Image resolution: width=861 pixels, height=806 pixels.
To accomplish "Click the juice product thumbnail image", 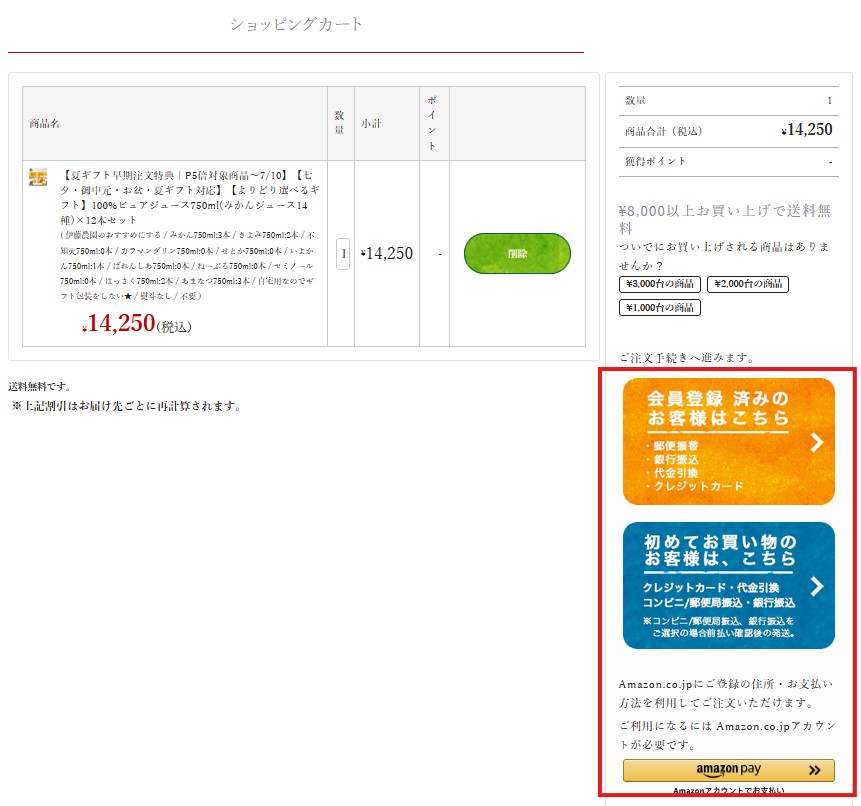I will [x=38, y=177].
